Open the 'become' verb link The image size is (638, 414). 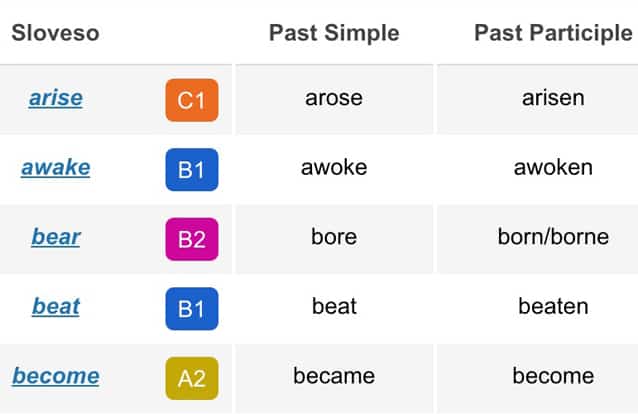pyautogui.click(x=56, y=376)
